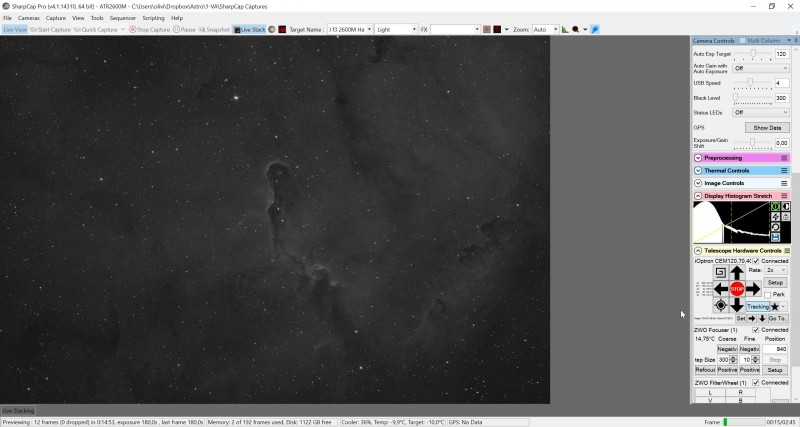Toggle ZWO Focuser Connected checkbox
The width and height of the screenshot is (800, 427).
tap(756, 330)
